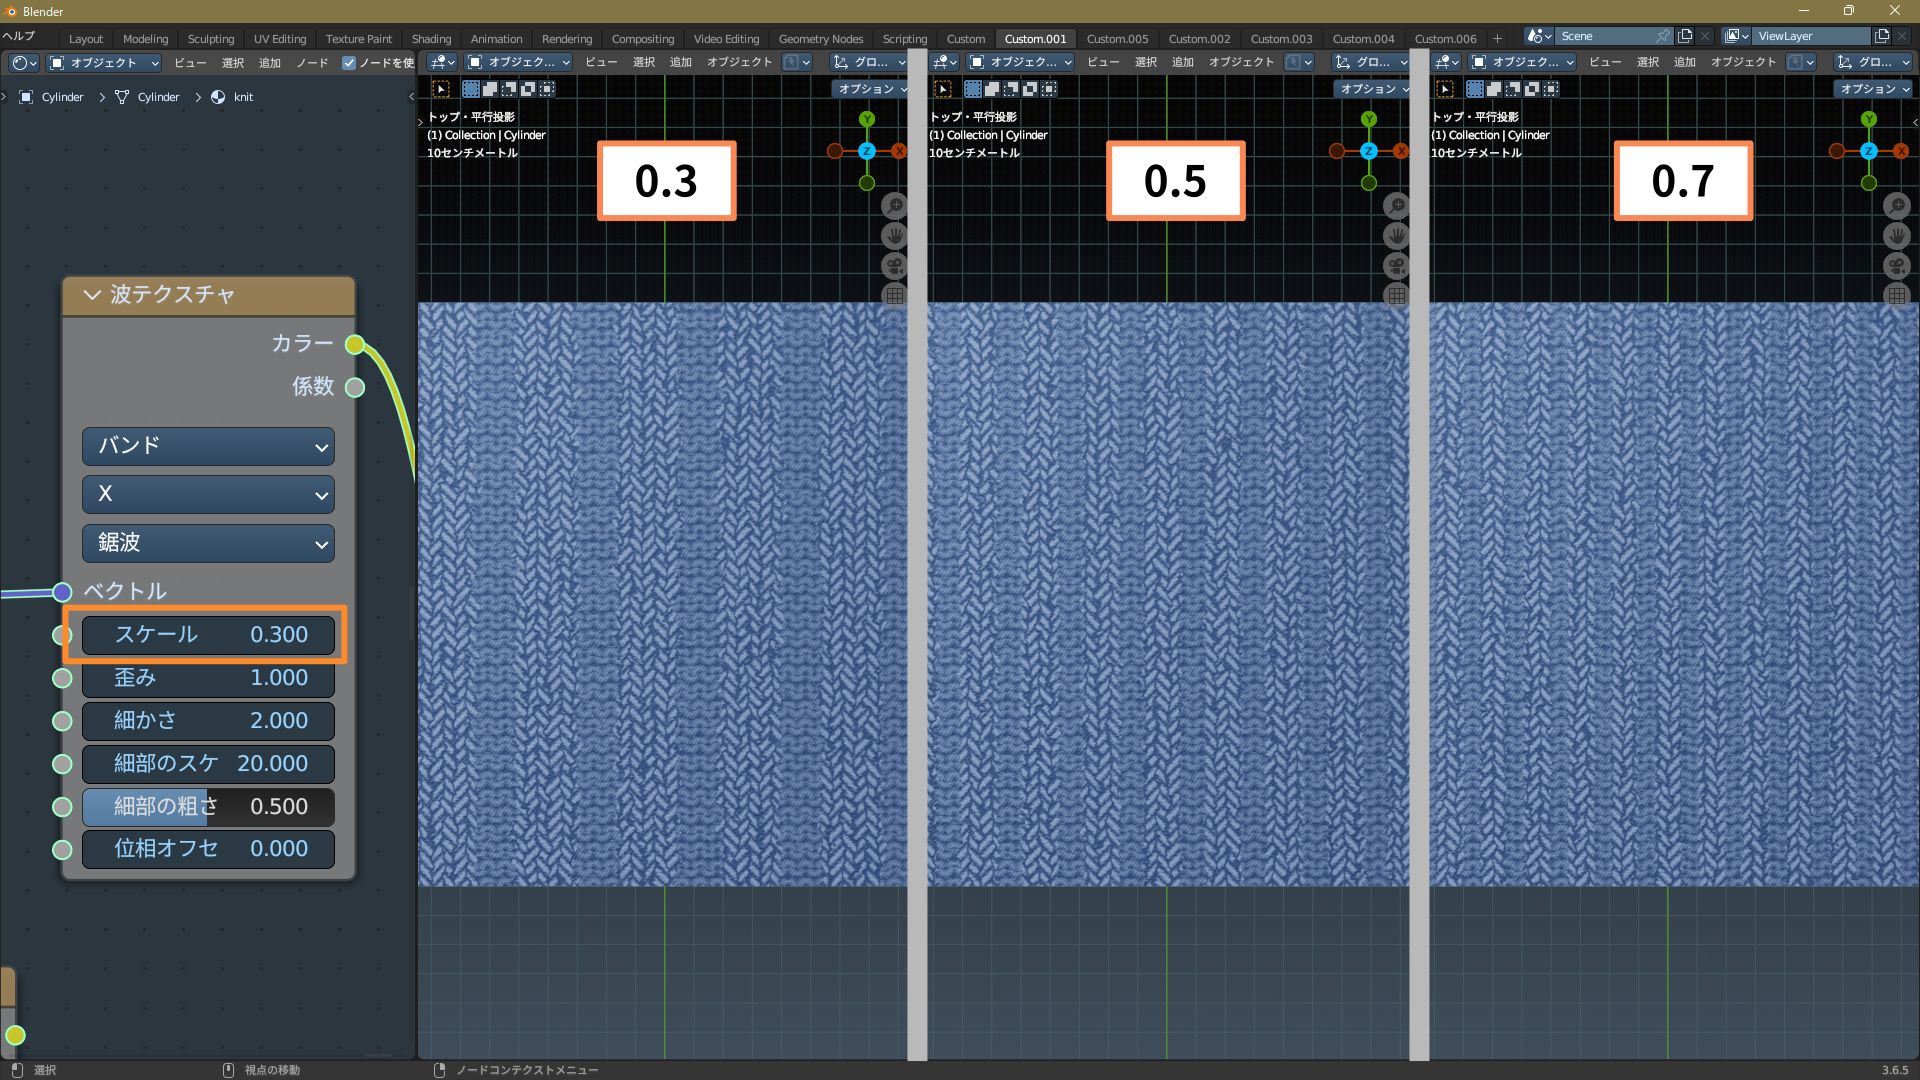Collapse the 波テクスチャ node
Screen dimensions: 1920x1080
coord(92,295)
